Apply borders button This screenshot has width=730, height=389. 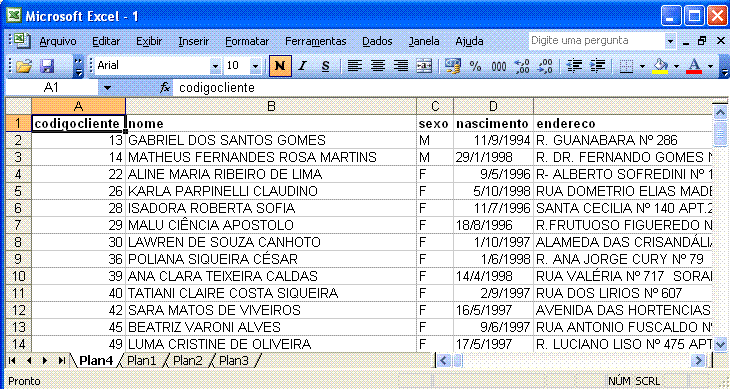627,67
